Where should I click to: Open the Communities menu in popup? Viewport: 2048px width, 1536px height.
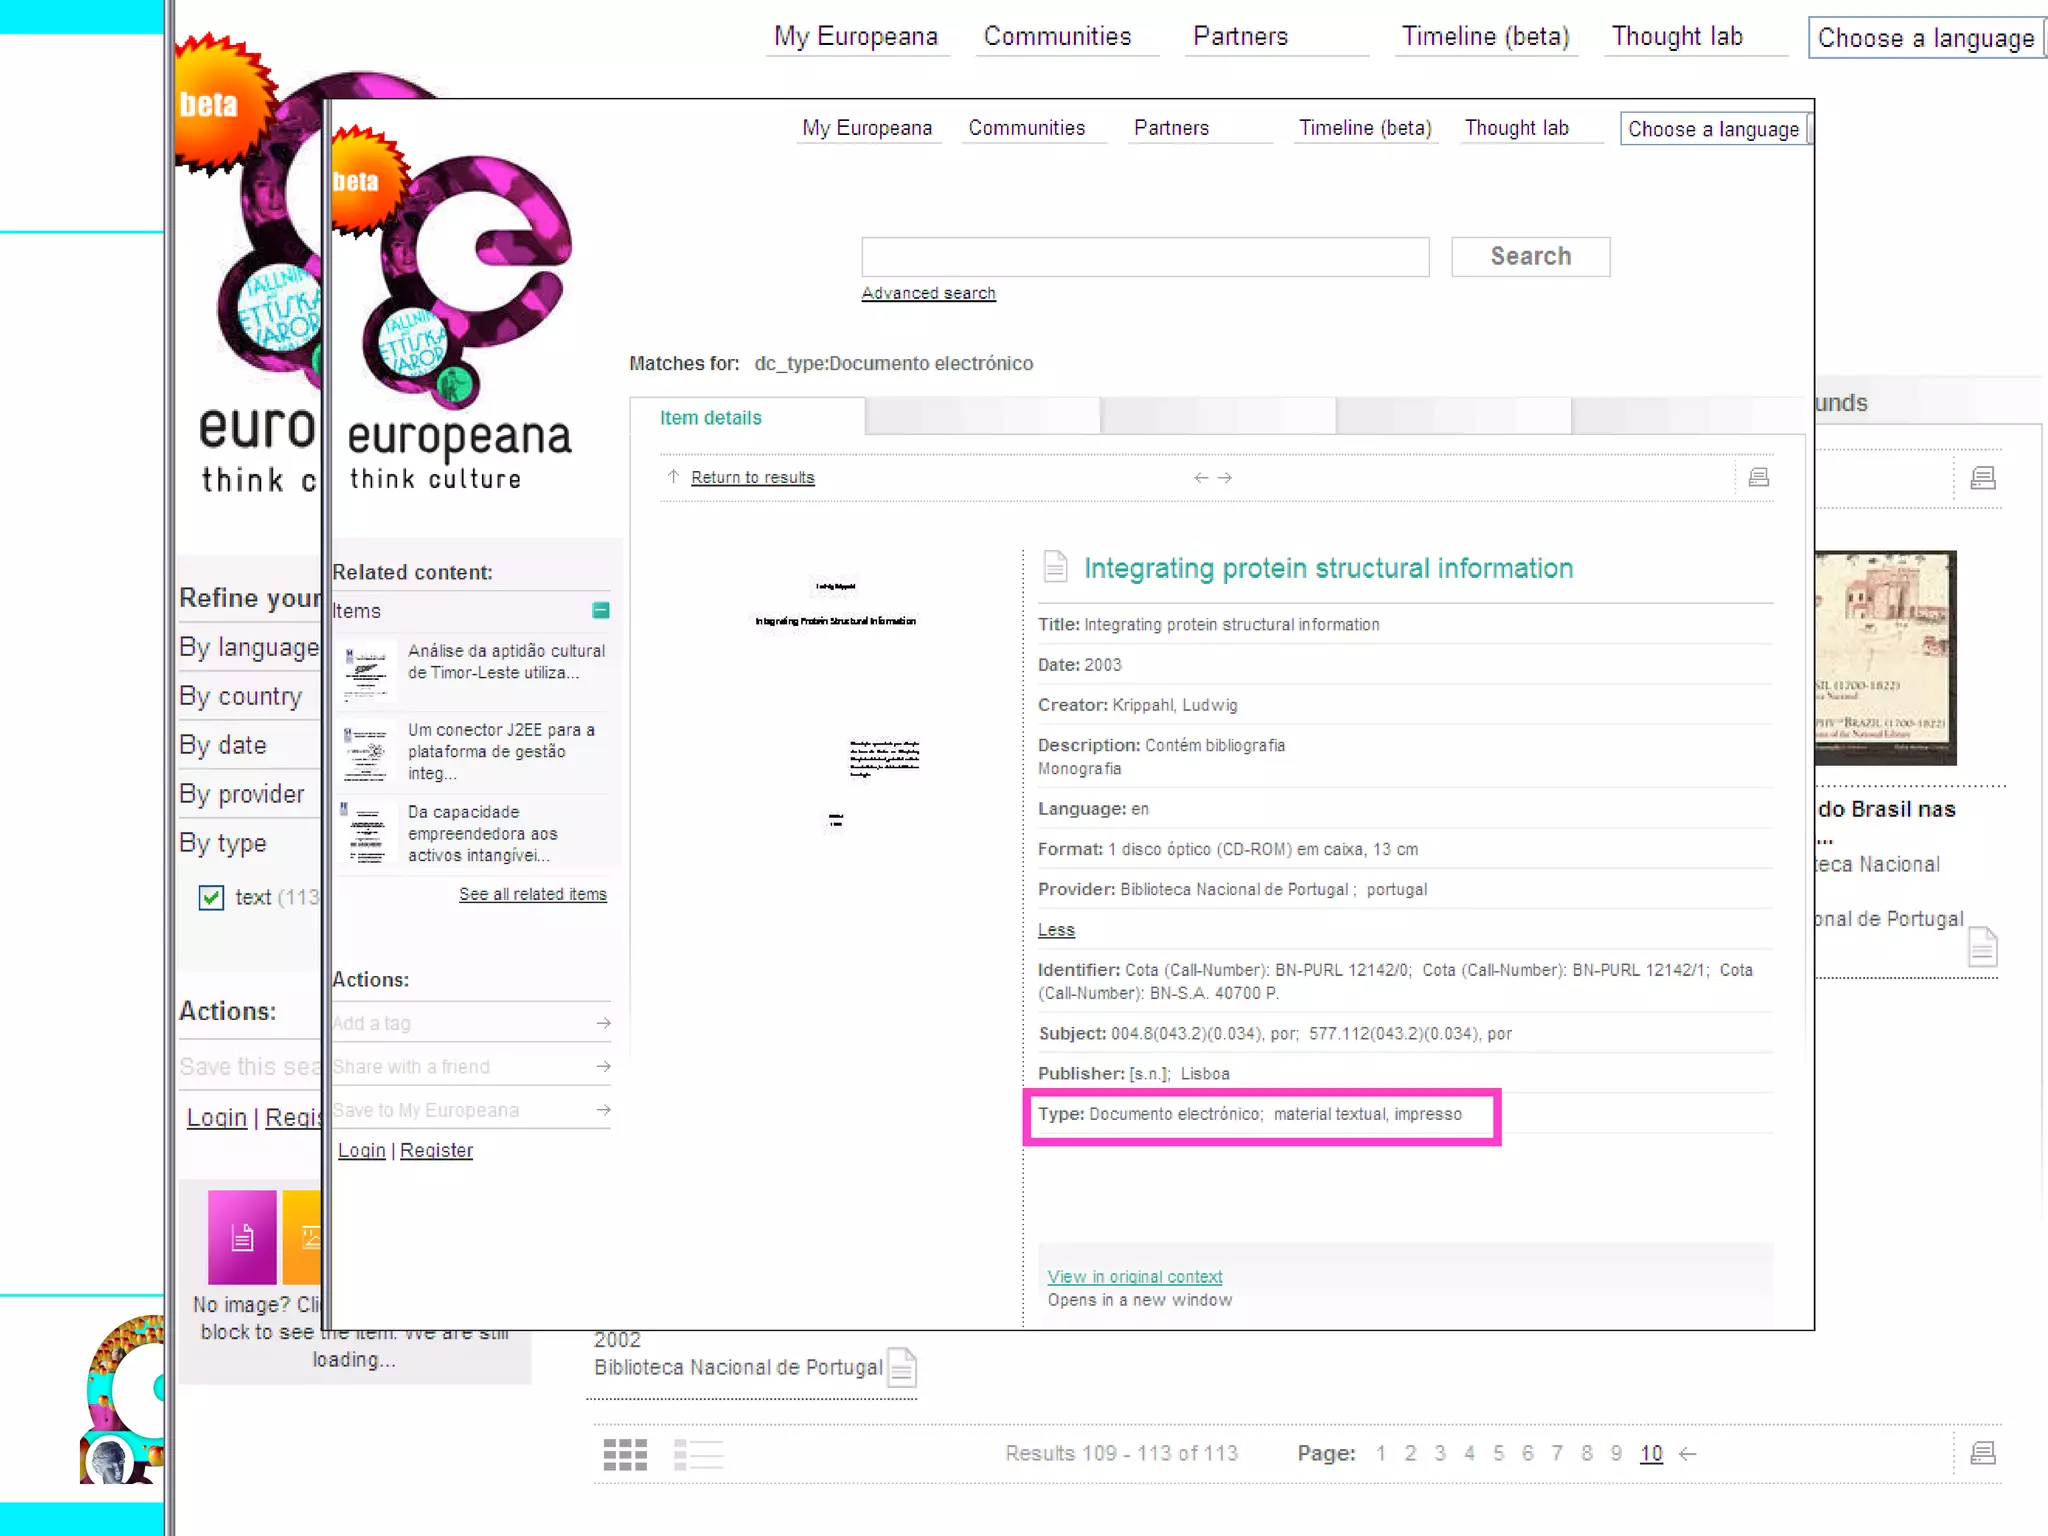1026,128
